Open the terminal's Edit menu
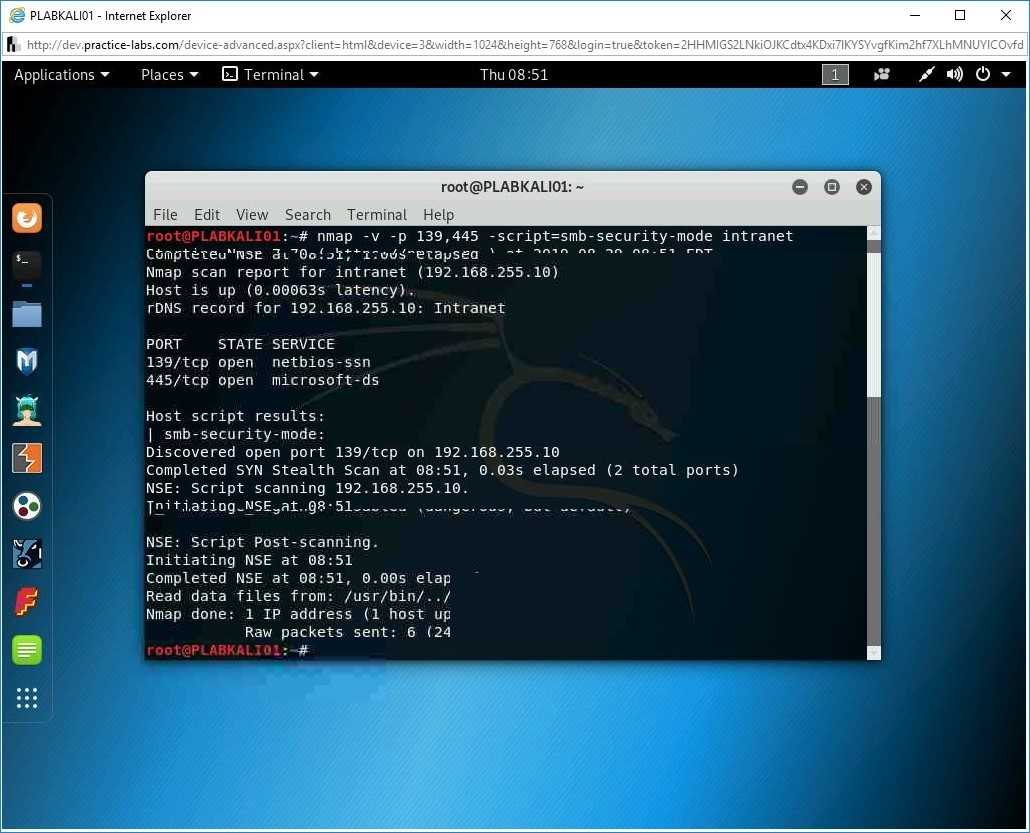 (207, 215)
